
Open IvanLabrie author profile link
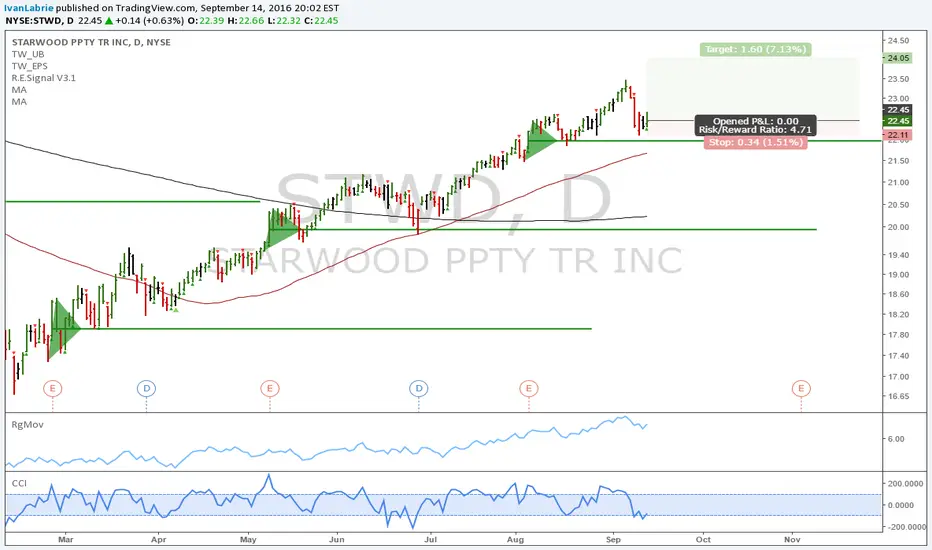29,8
